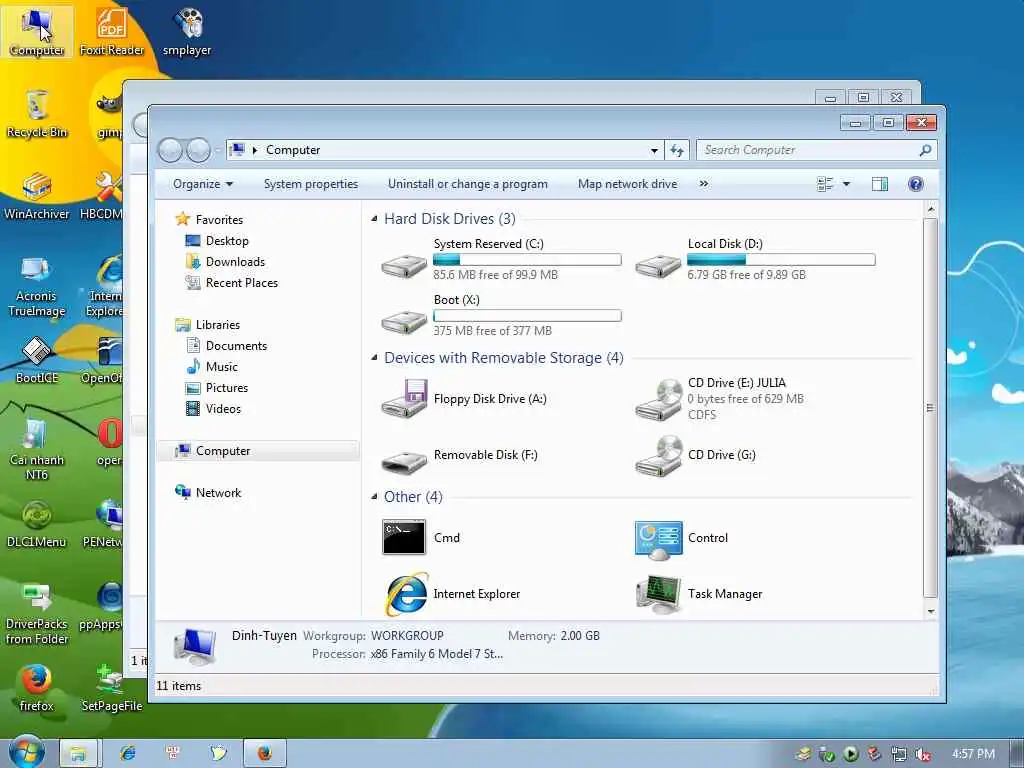Viewport: 1024px width, 768px height.
Task: Open the view options dropdown arrow
Action: pyautogui.click(x=846, y=184)
